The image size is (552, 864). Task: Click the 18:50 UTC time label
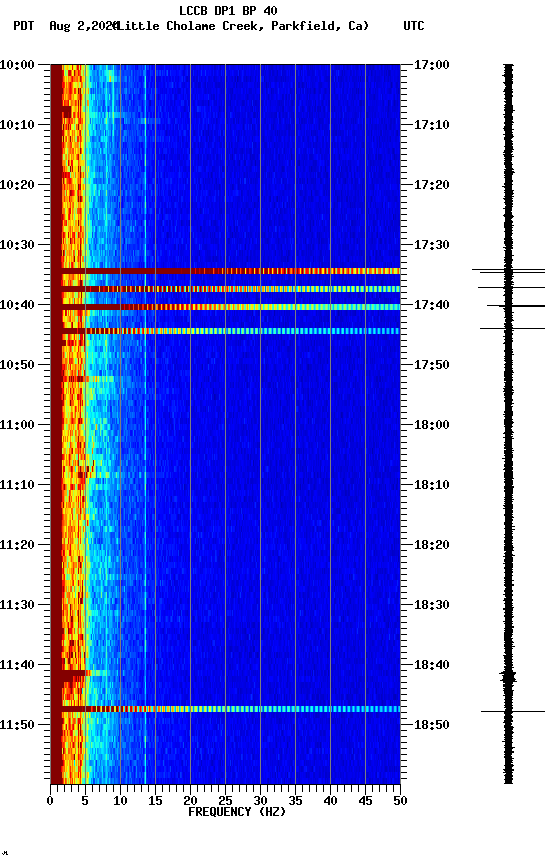click(431, 725)
